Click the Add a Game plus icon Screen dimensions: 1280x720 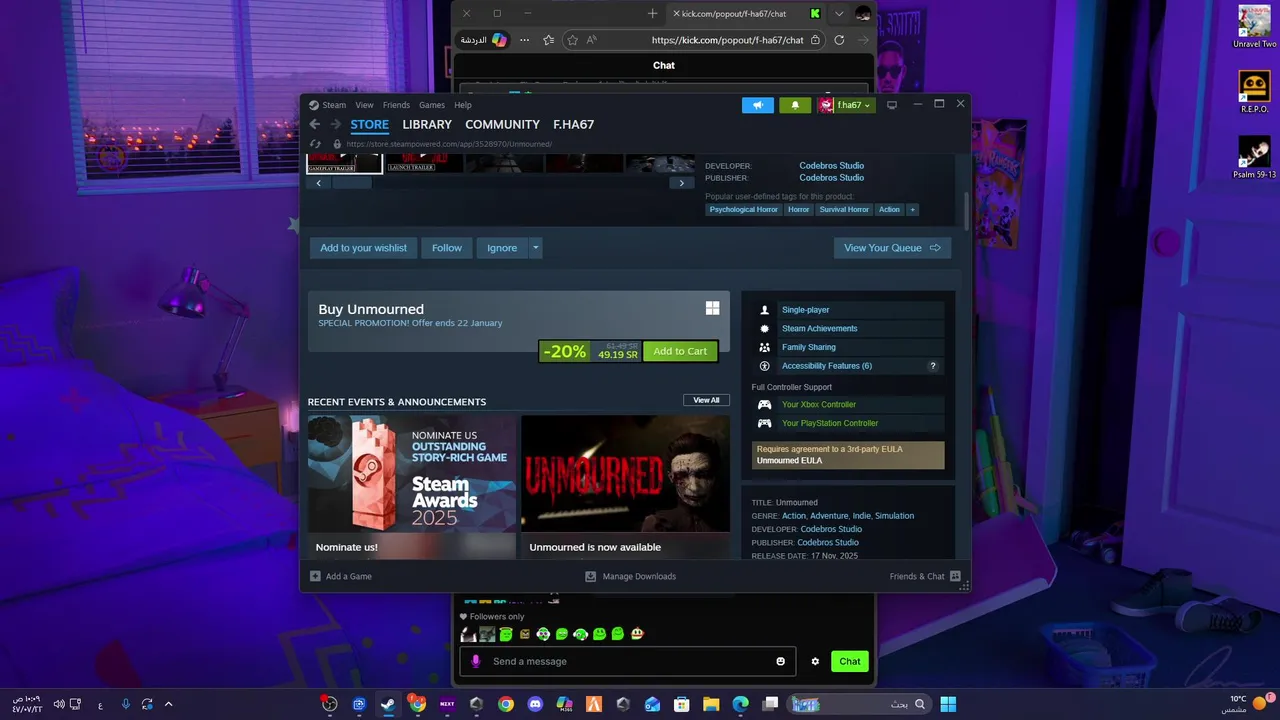[x=315, y=576]
